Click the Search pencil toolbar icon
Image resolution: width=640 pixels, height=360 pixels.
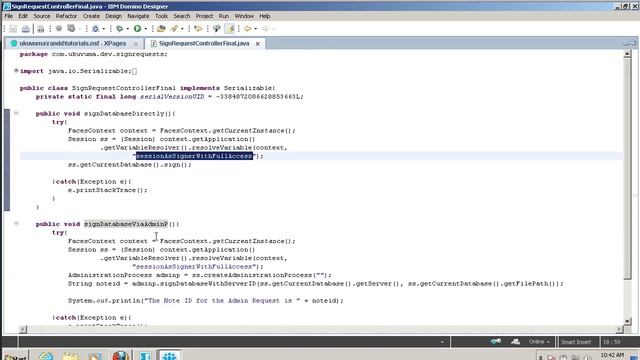tap(174, 29)
